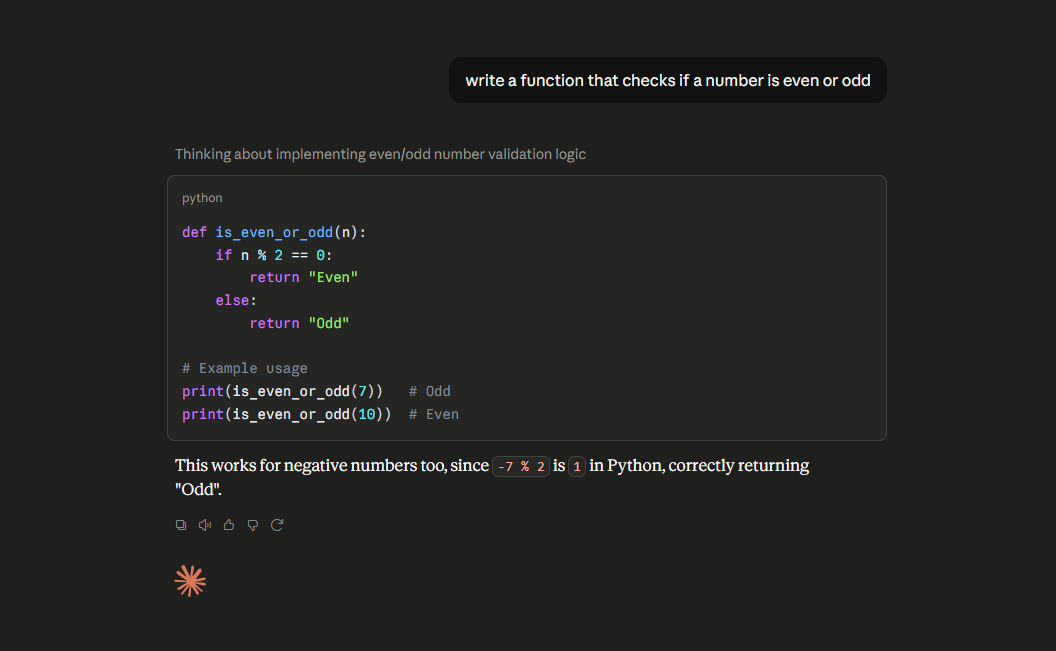
Task: Retry the response with the circular arrow
Action: pos(277,524)
